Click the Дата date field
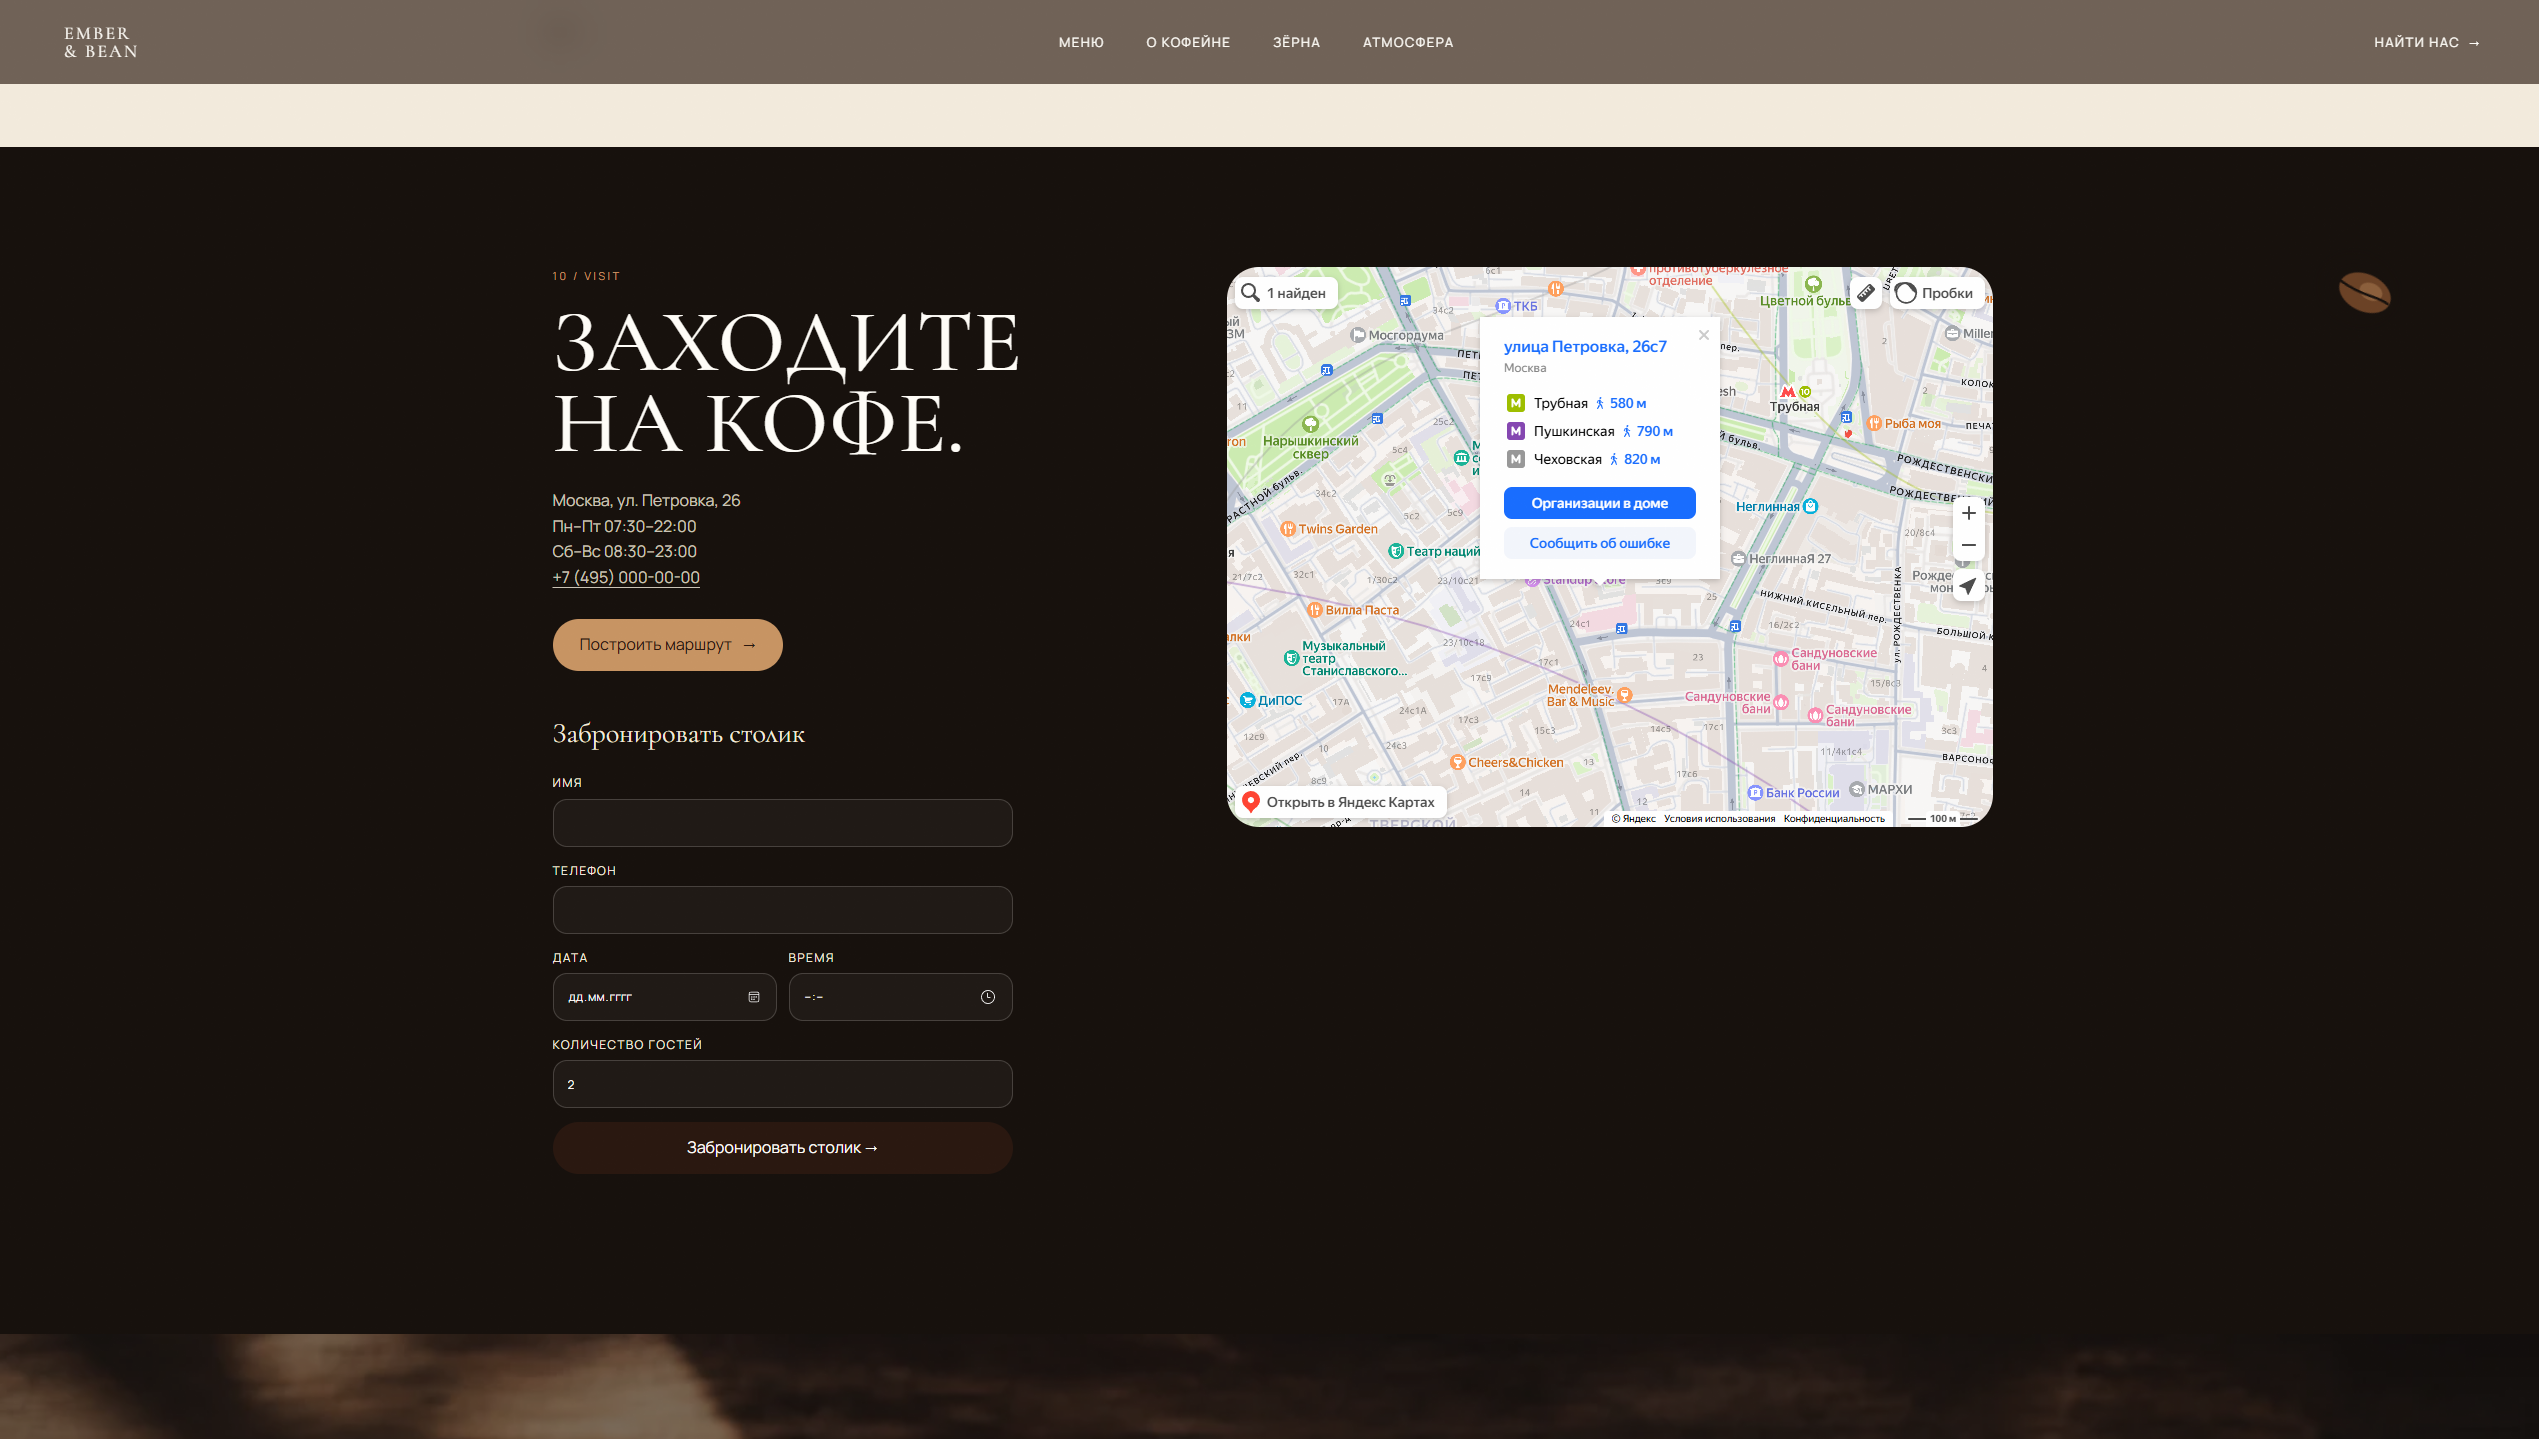This screenshot has width=2539, height=1439. click(664, 997)
